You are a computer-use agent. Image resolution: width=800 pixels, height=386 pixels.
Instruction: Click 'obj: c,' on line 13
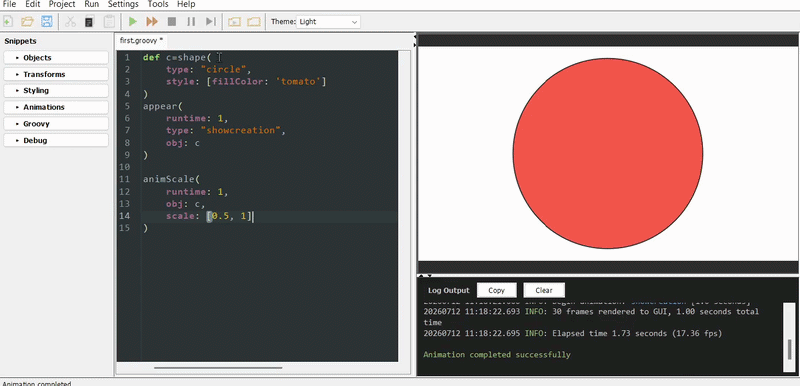coord(185,204)
